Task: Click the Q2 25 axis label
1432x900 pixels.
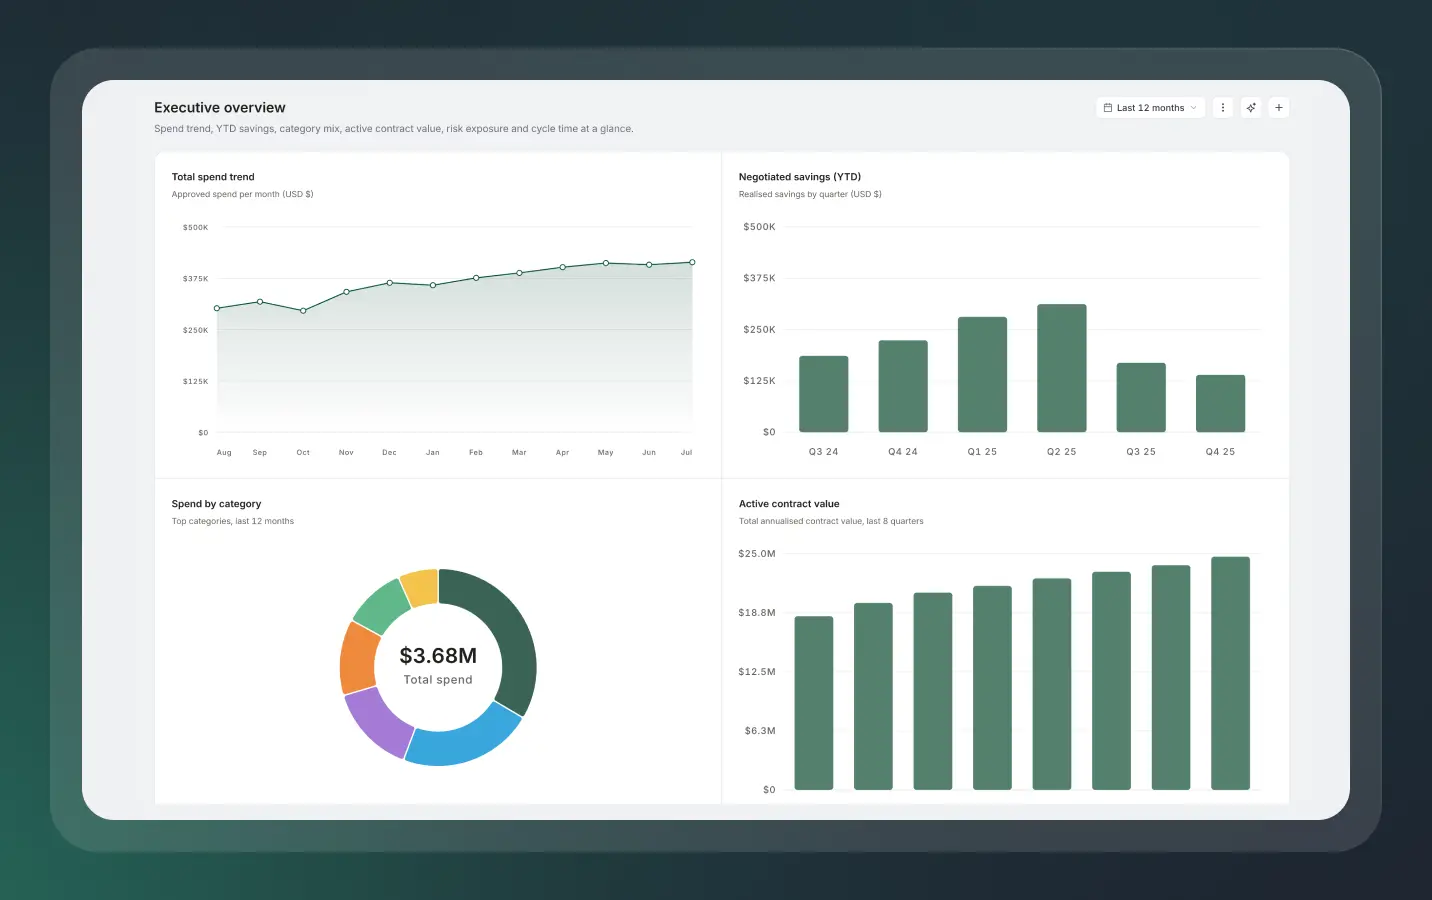Action: [1062, 452]
